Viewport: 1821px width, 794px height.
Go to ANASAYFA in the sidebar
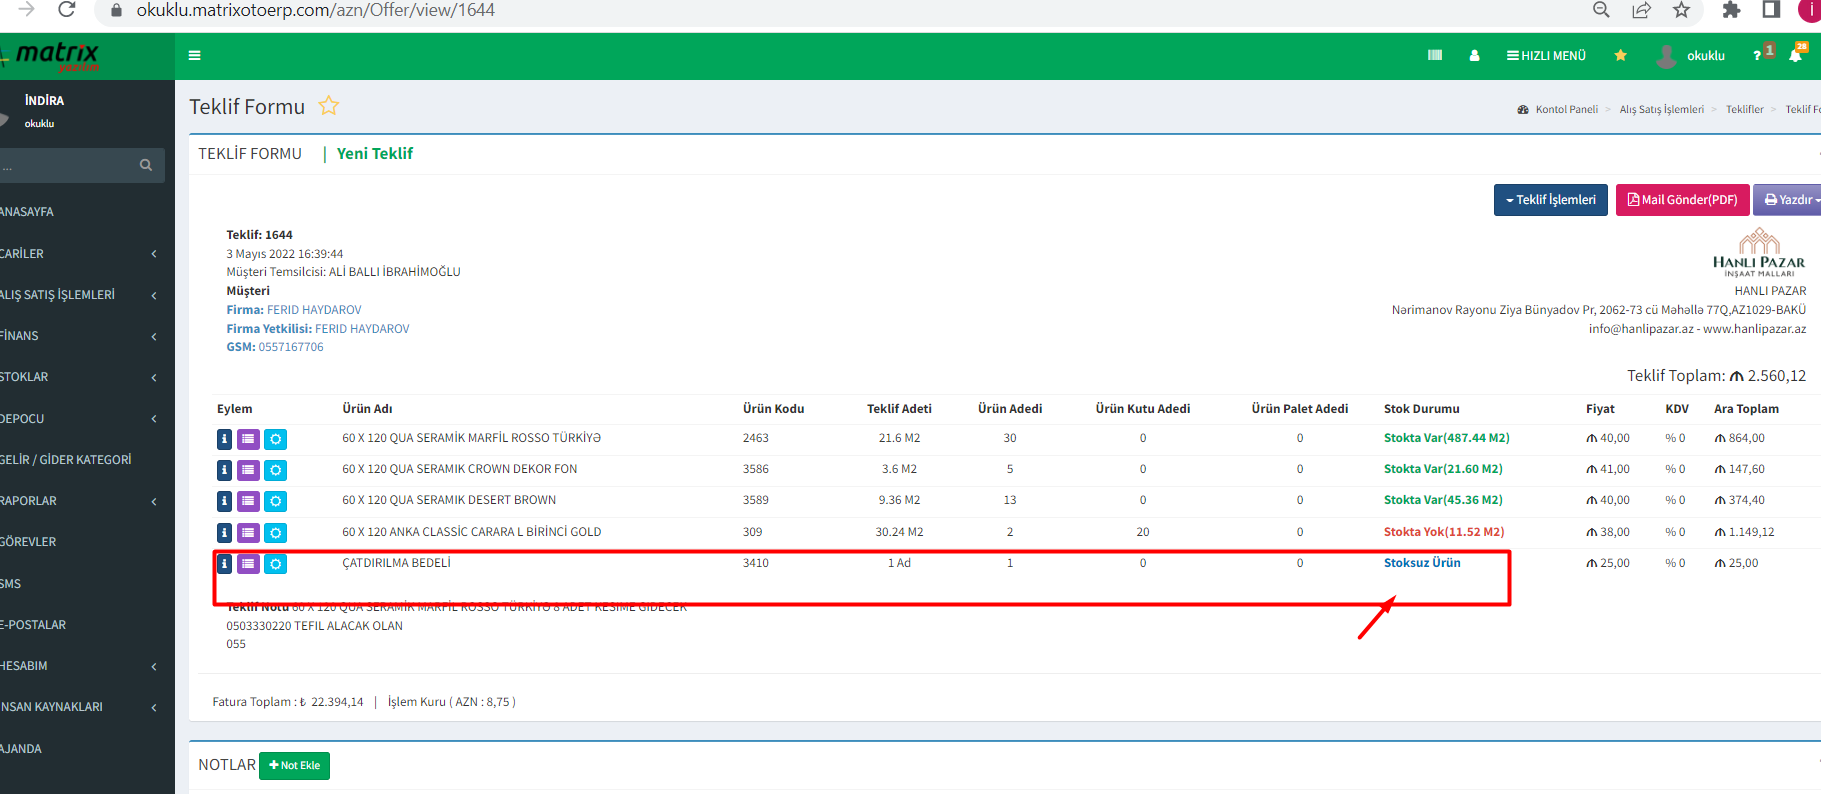[28, 212]
